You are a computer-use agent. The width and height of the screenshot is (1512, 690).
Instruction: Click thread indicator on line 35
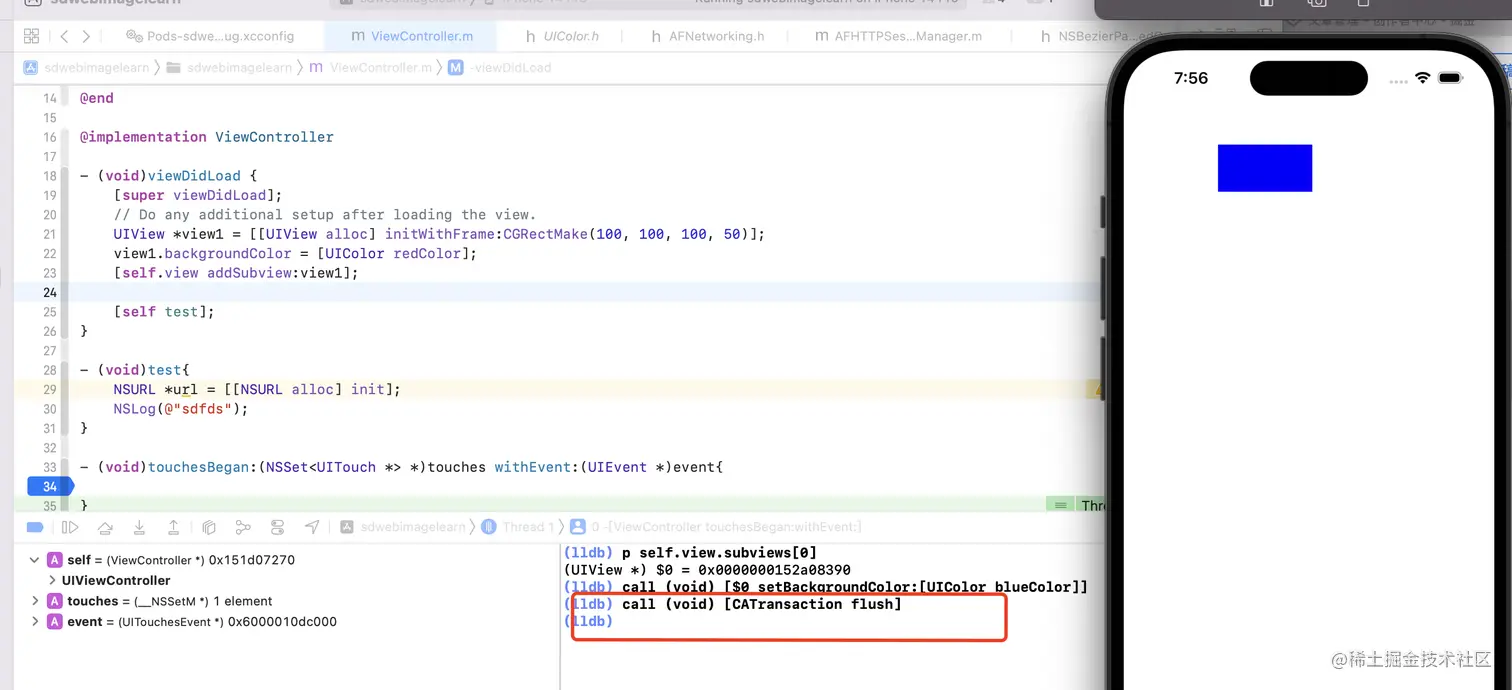[x=1075, y=505]
